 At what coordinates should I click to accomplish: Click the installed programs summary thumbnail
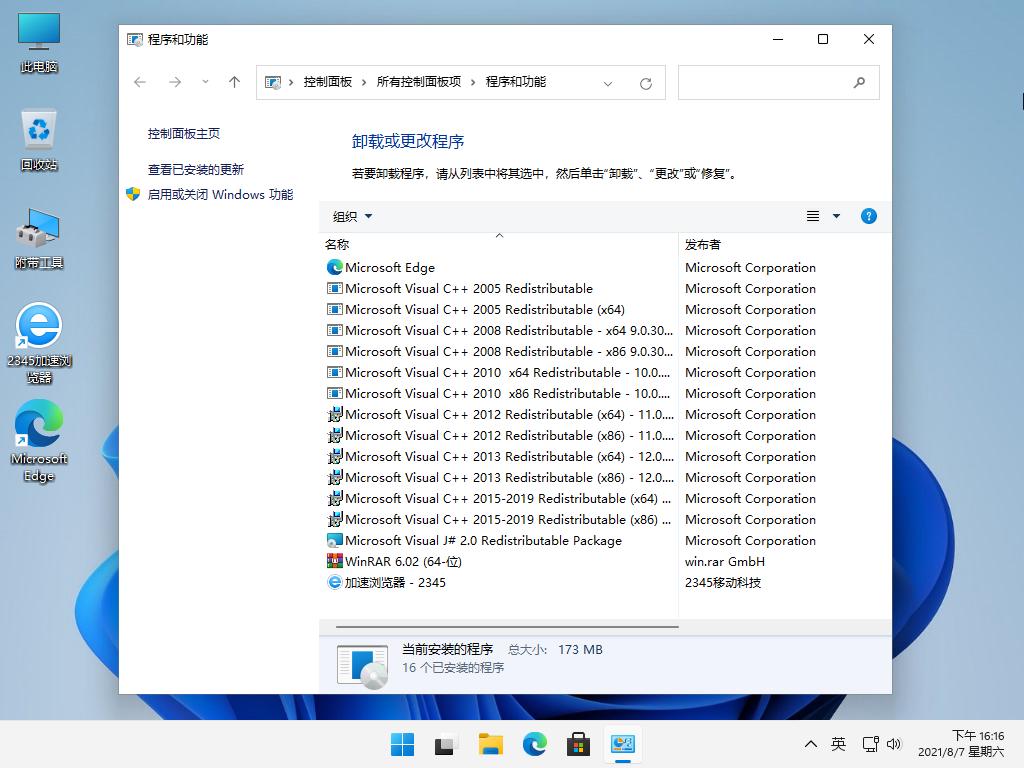[x=362, y=666]
